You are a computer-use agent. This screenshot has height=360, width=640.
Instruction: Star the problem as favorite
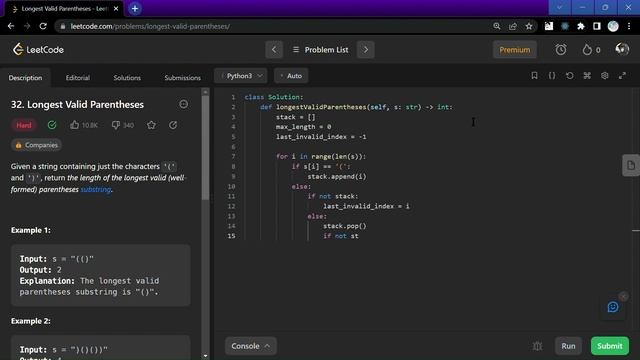click(151, 125)
